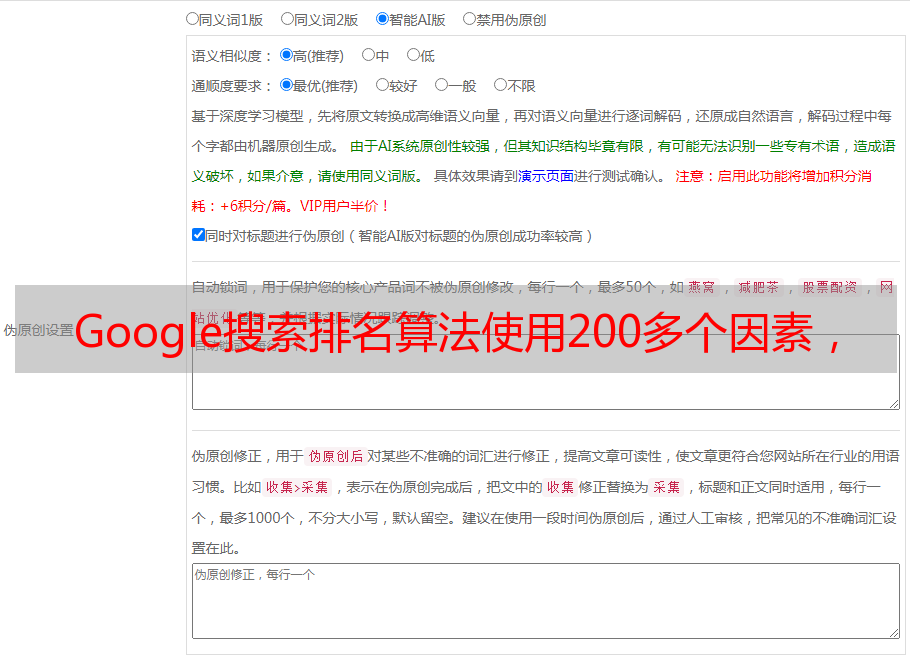This screenshot has height=658, width=911.
Task: Click resize handle of 伪原创修正 textarea
Action: coord(894,633)
